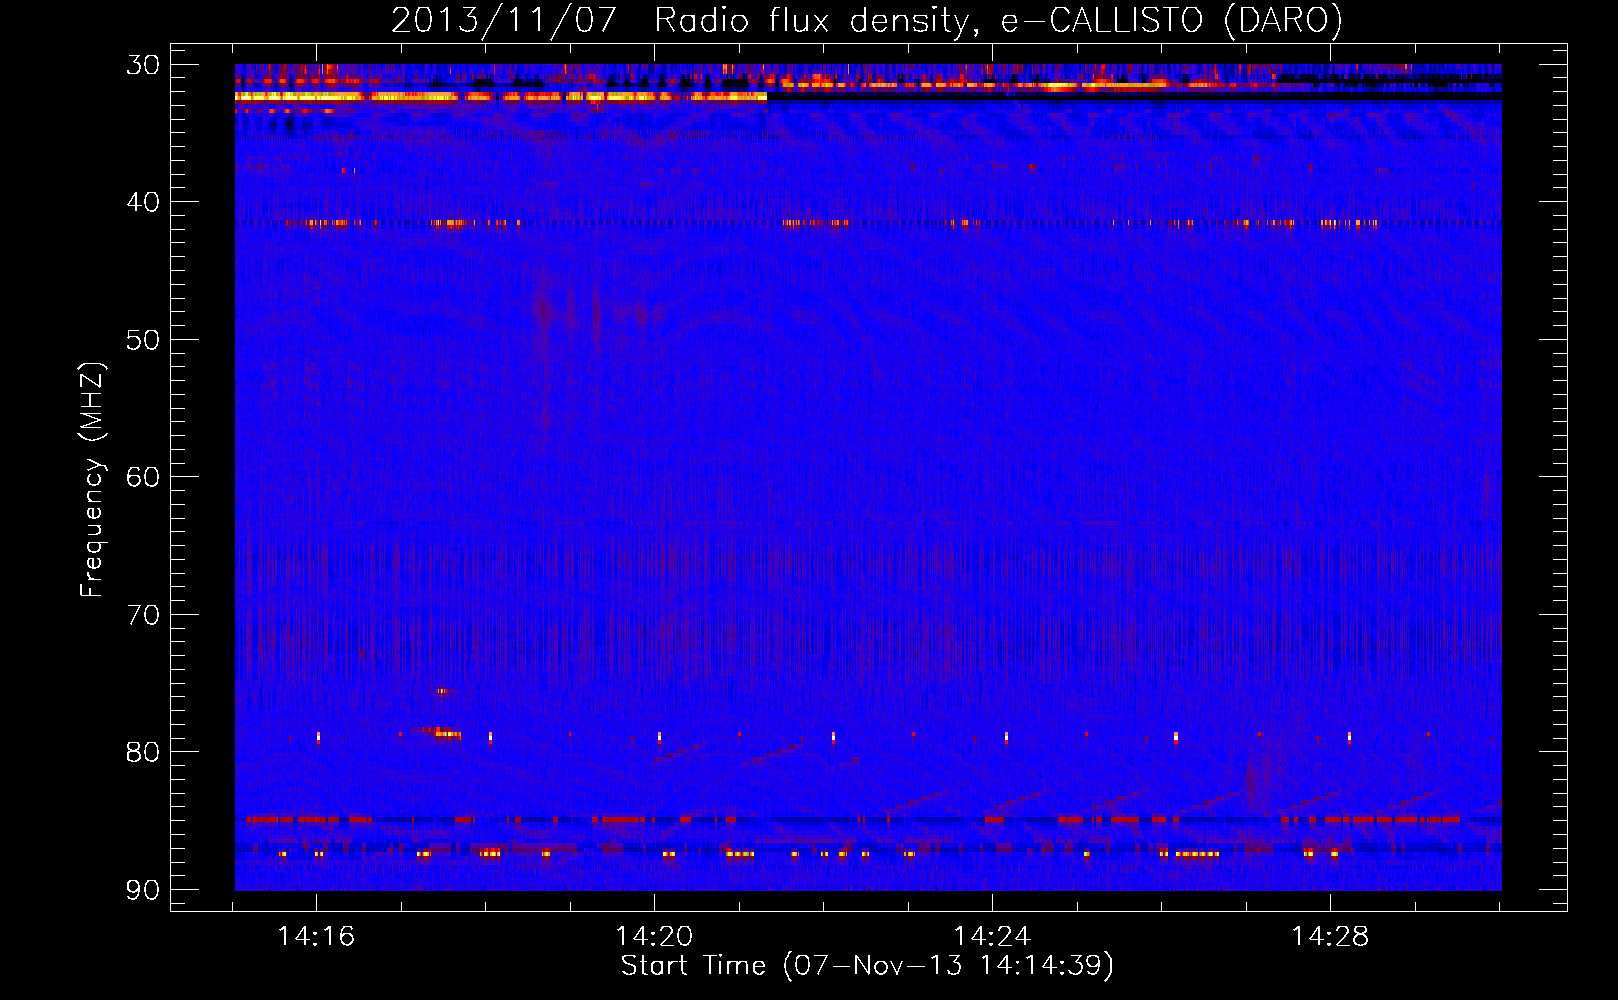Click the frequency tick label "50"
1618x1000 pixels.
(143, 340)
